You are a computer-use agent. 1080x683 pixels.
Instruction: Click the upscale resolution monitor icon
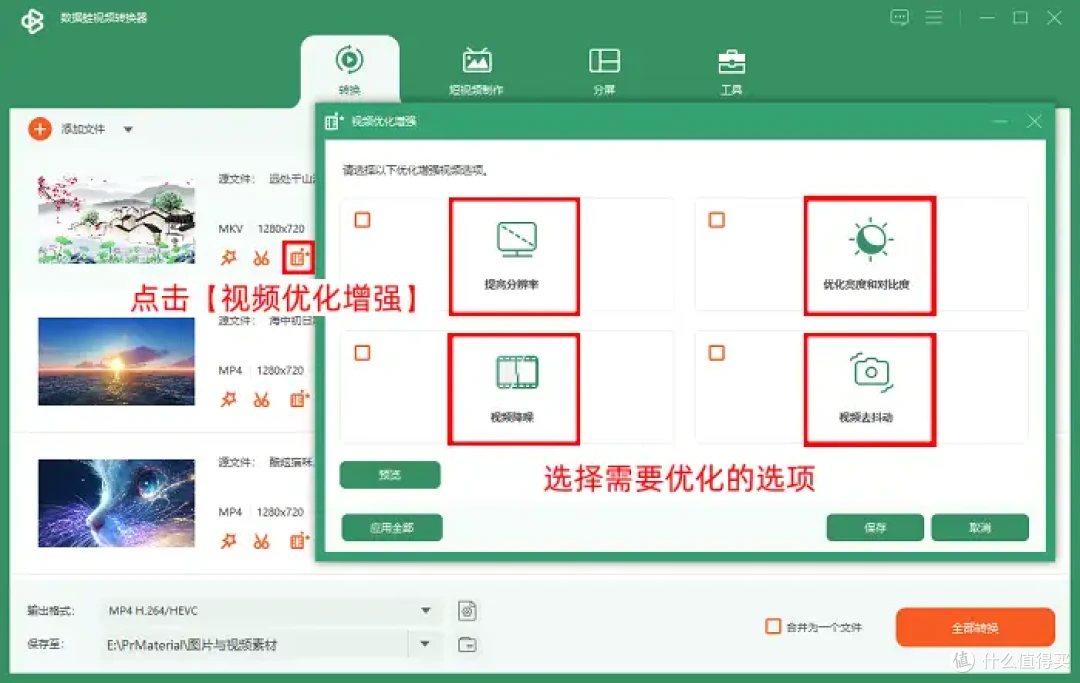517,239
